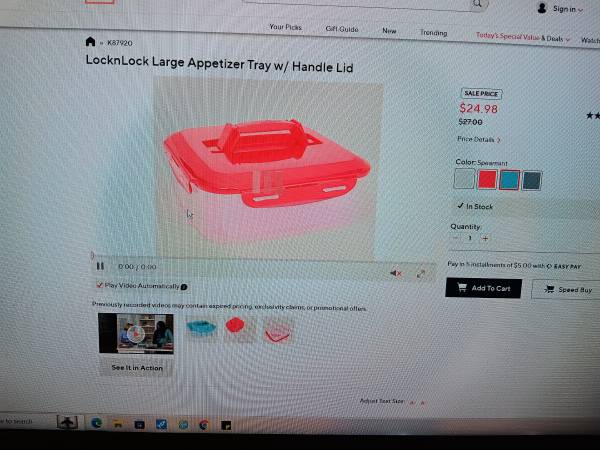Open Microsoft Edge from the taskbar
This screenshot has height=450, width=600.
tap(96, 423)
